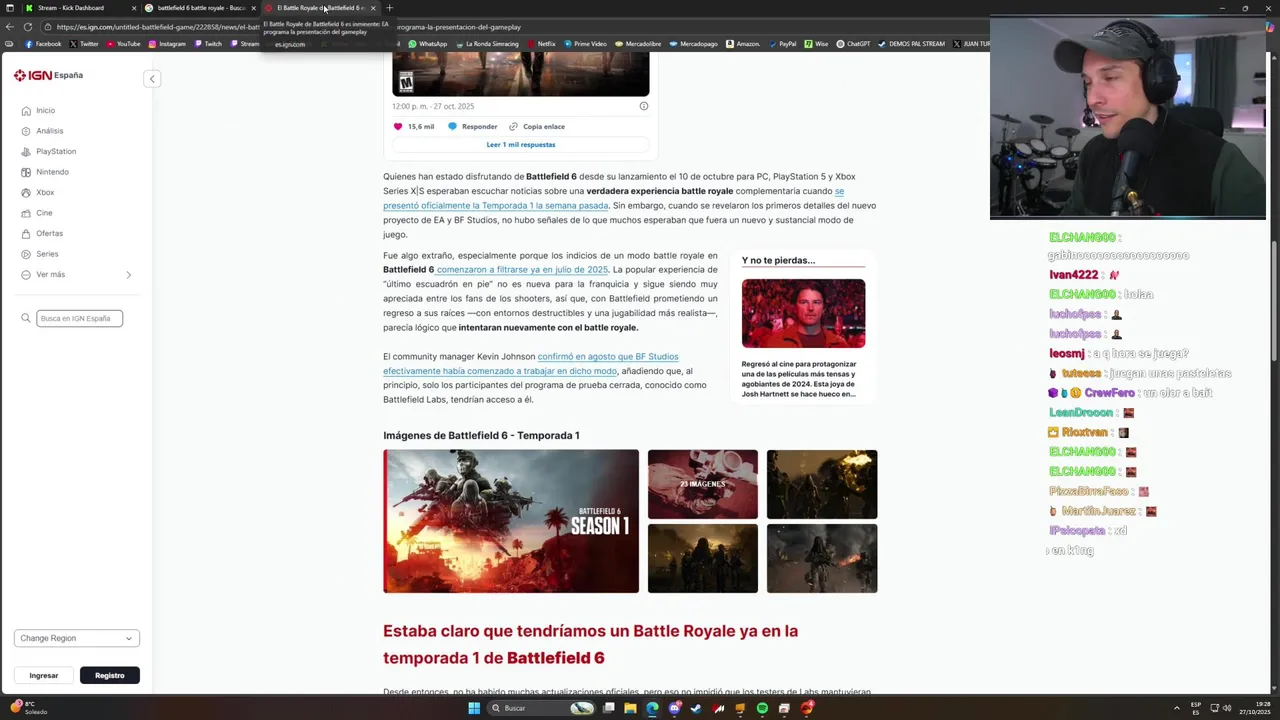
Task: Reload the page
Action: pyautogui.click(x=27, y=27)
